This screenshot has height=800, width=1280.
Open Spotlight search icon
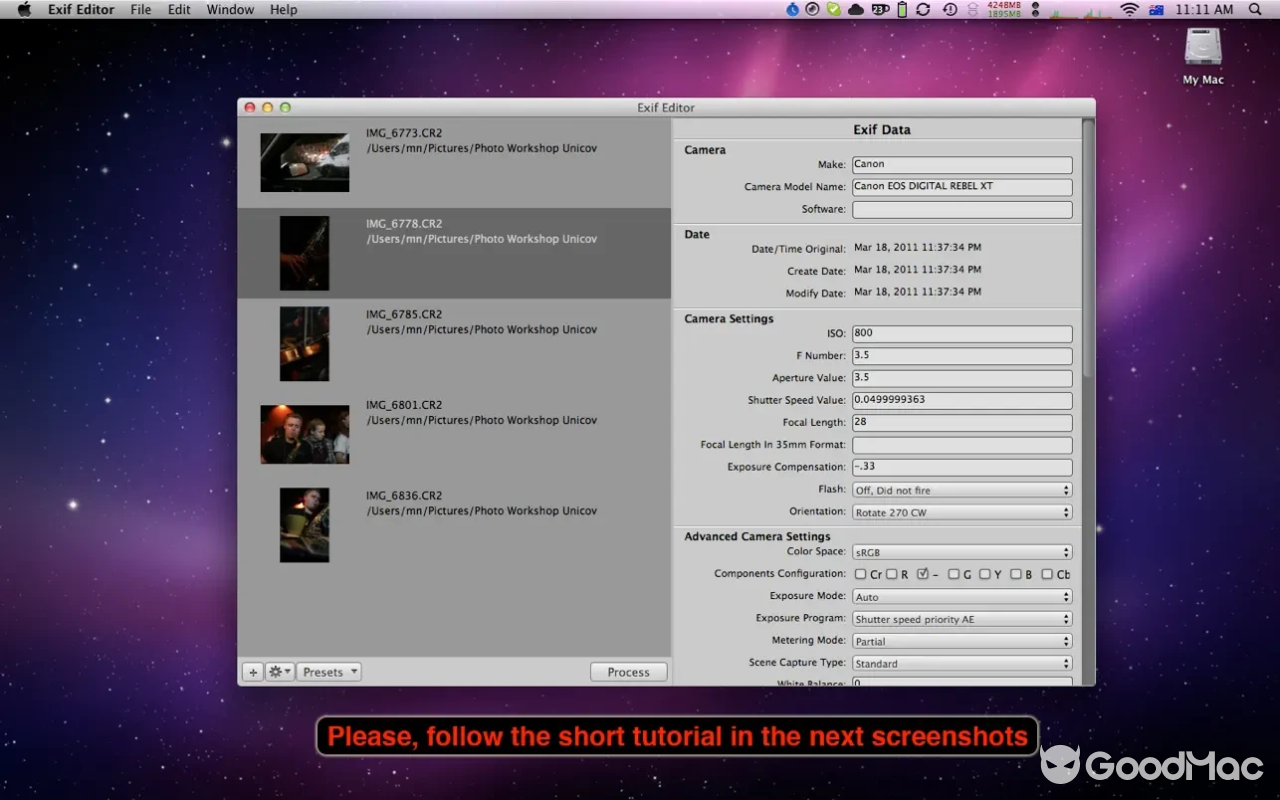(1255, 9)
